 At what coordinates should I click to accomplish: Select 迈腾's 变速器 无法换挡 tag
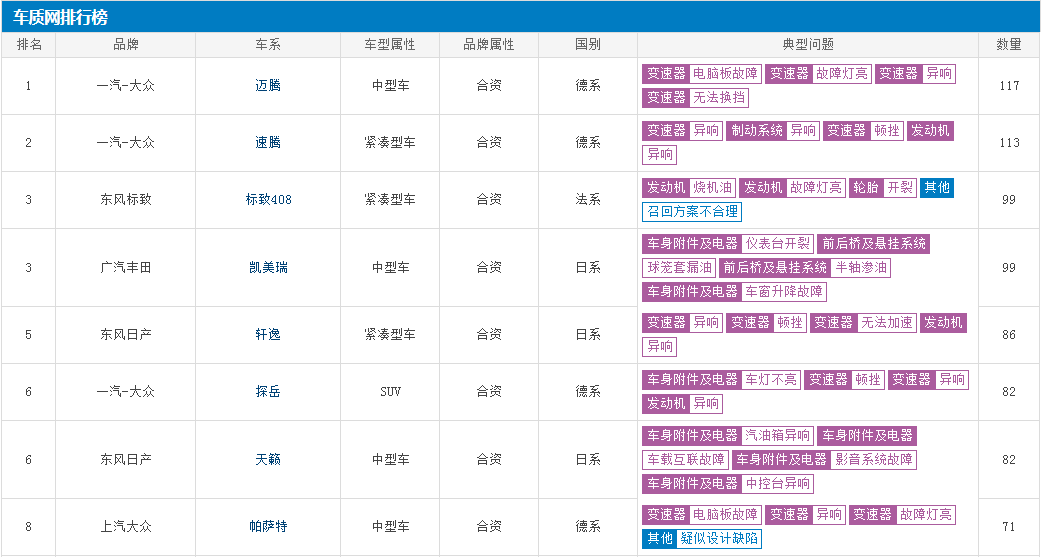tap(696, 98)
